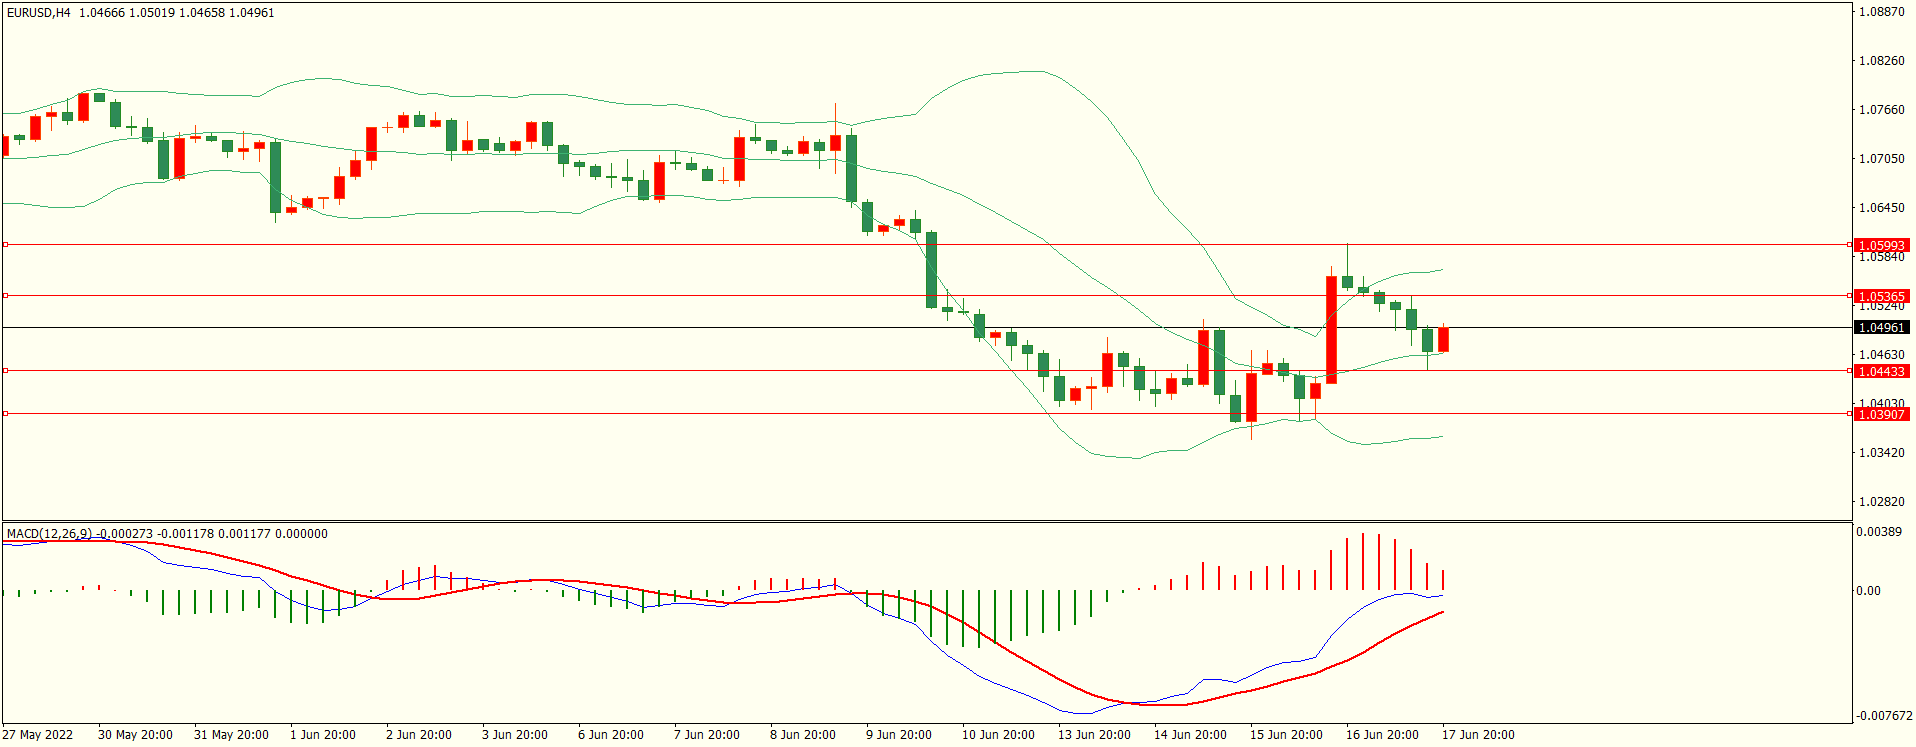Click the 1.02820 price scale value
Screen dimensions: 1916x747
[1881, 502]
